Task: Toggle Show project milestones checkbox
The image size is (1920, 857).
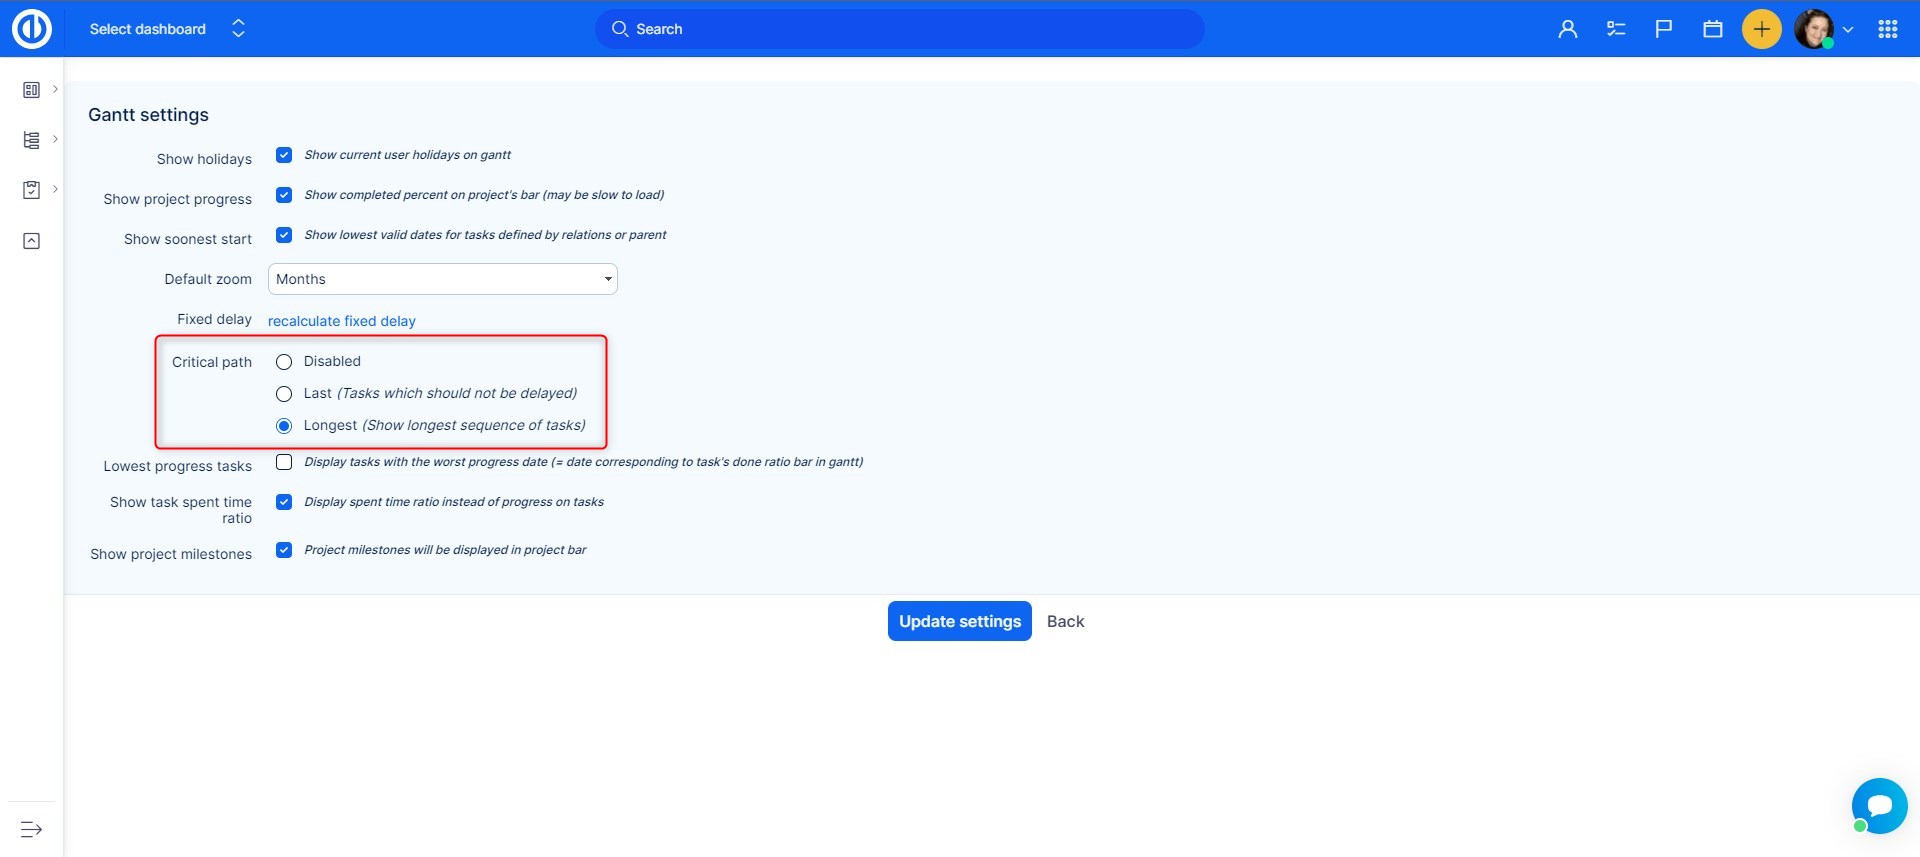Action: click(284, 550)
